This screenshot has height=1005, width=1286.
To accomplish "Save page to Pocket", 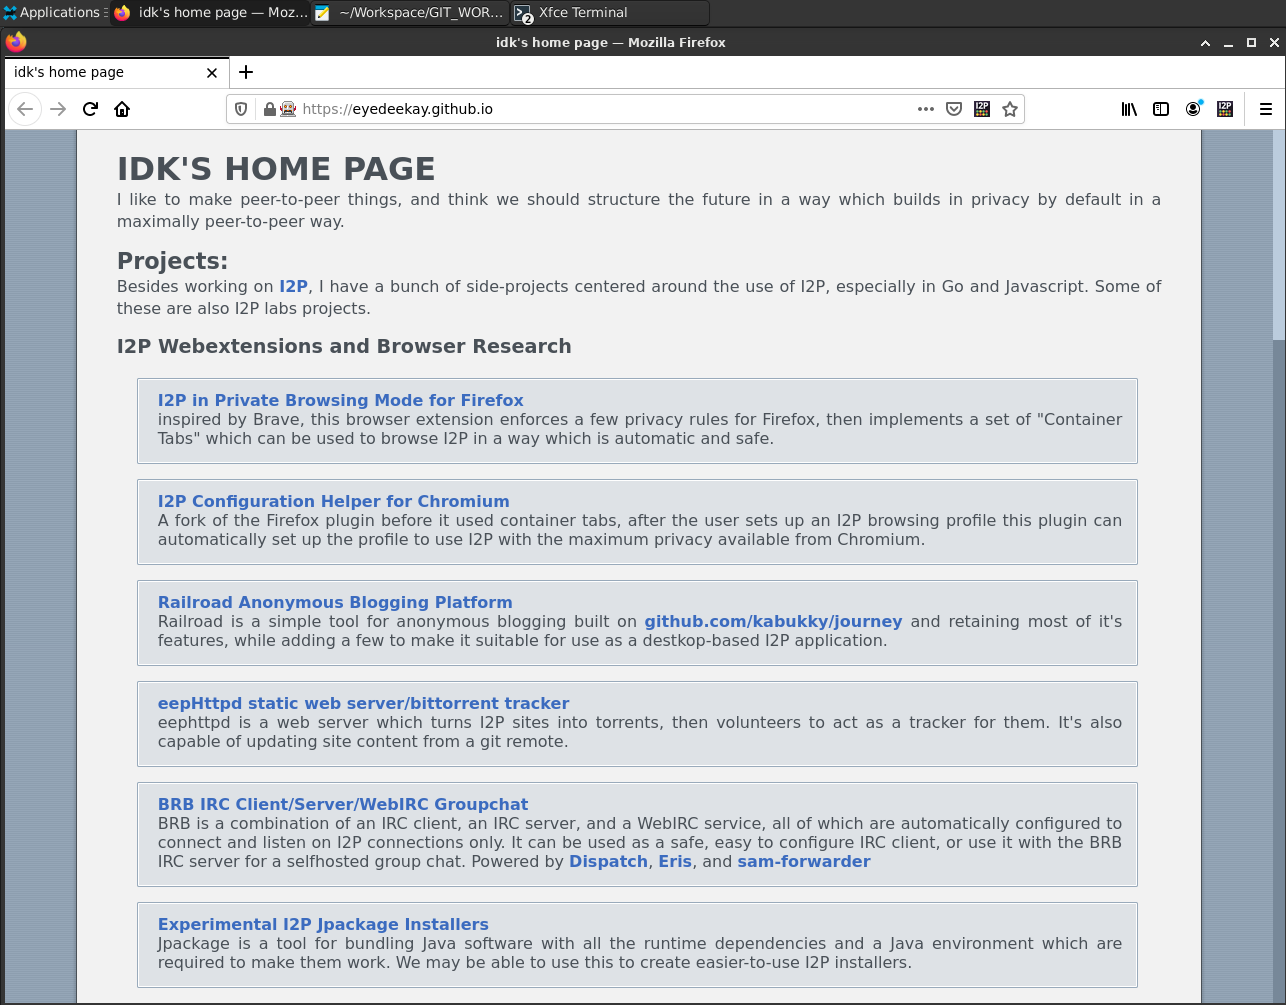I will click(x=954, y=109).
